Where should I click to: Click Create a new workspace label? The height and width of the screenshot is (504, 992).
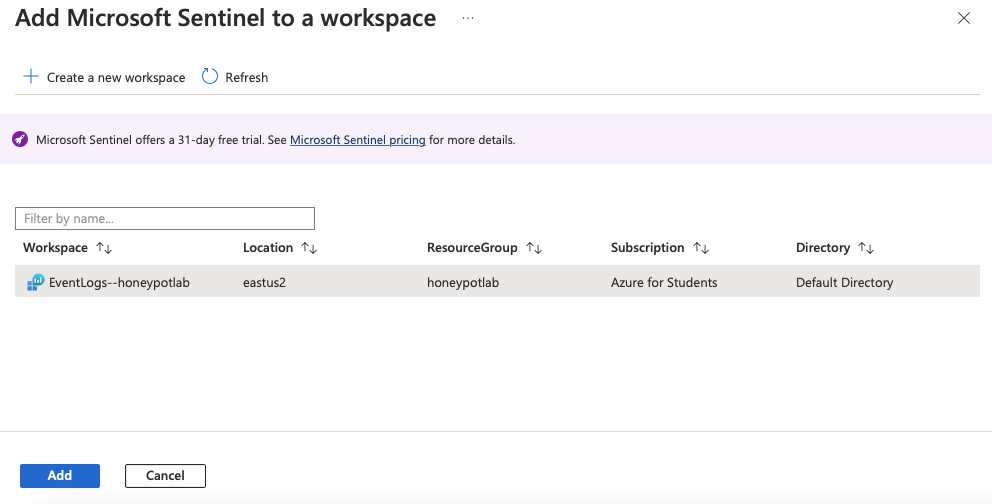point(116,77)
